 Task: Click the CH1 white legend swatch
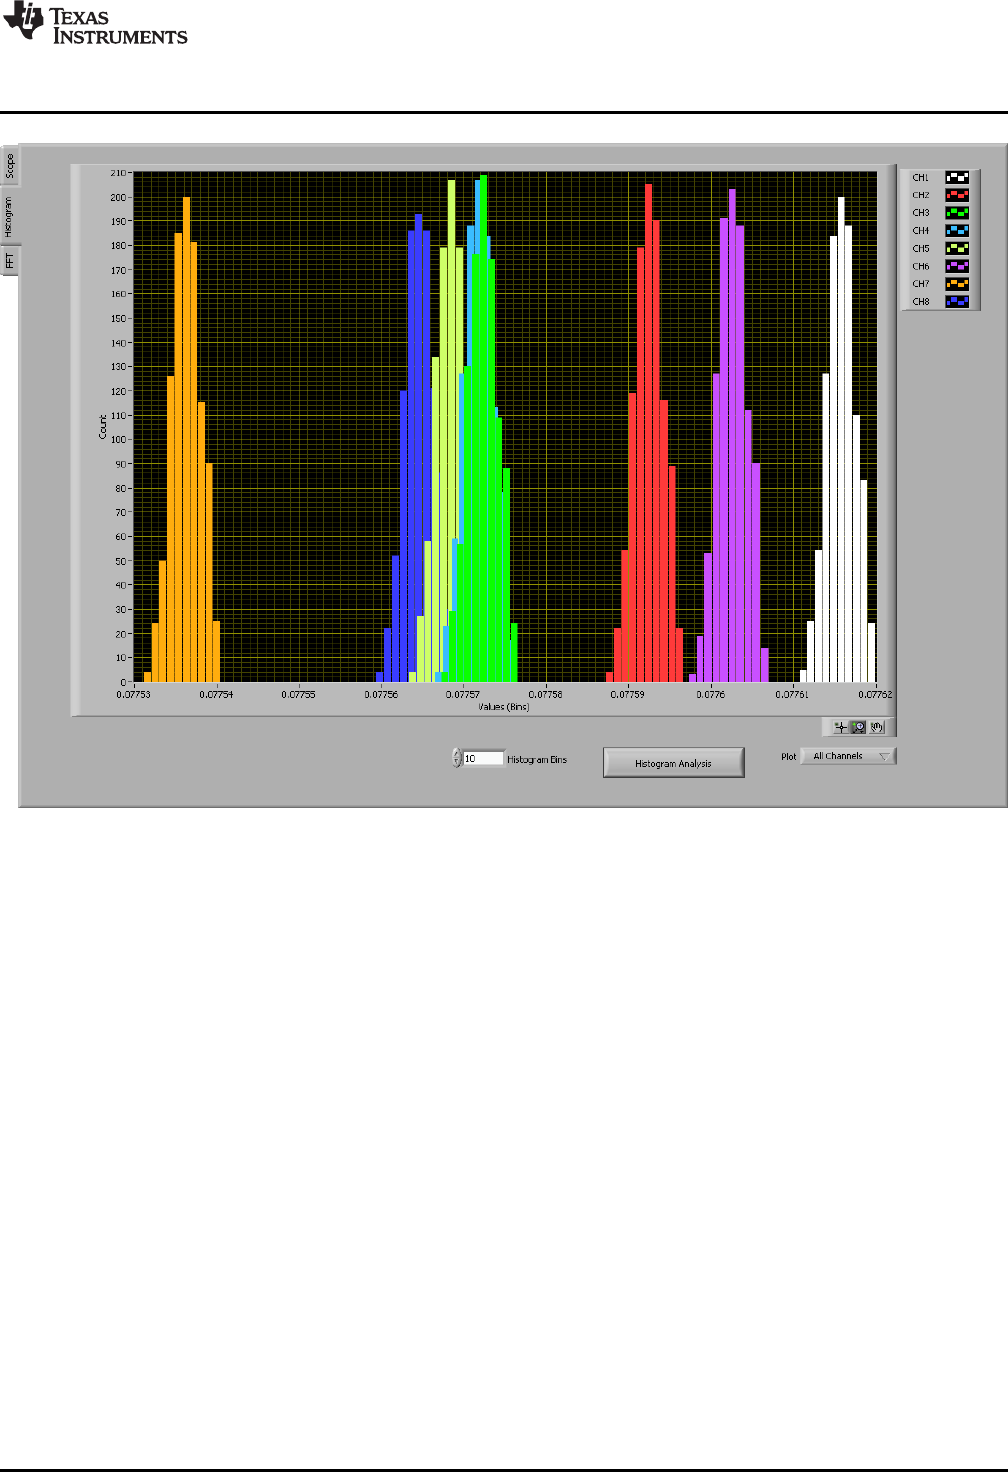click(957, 177)
